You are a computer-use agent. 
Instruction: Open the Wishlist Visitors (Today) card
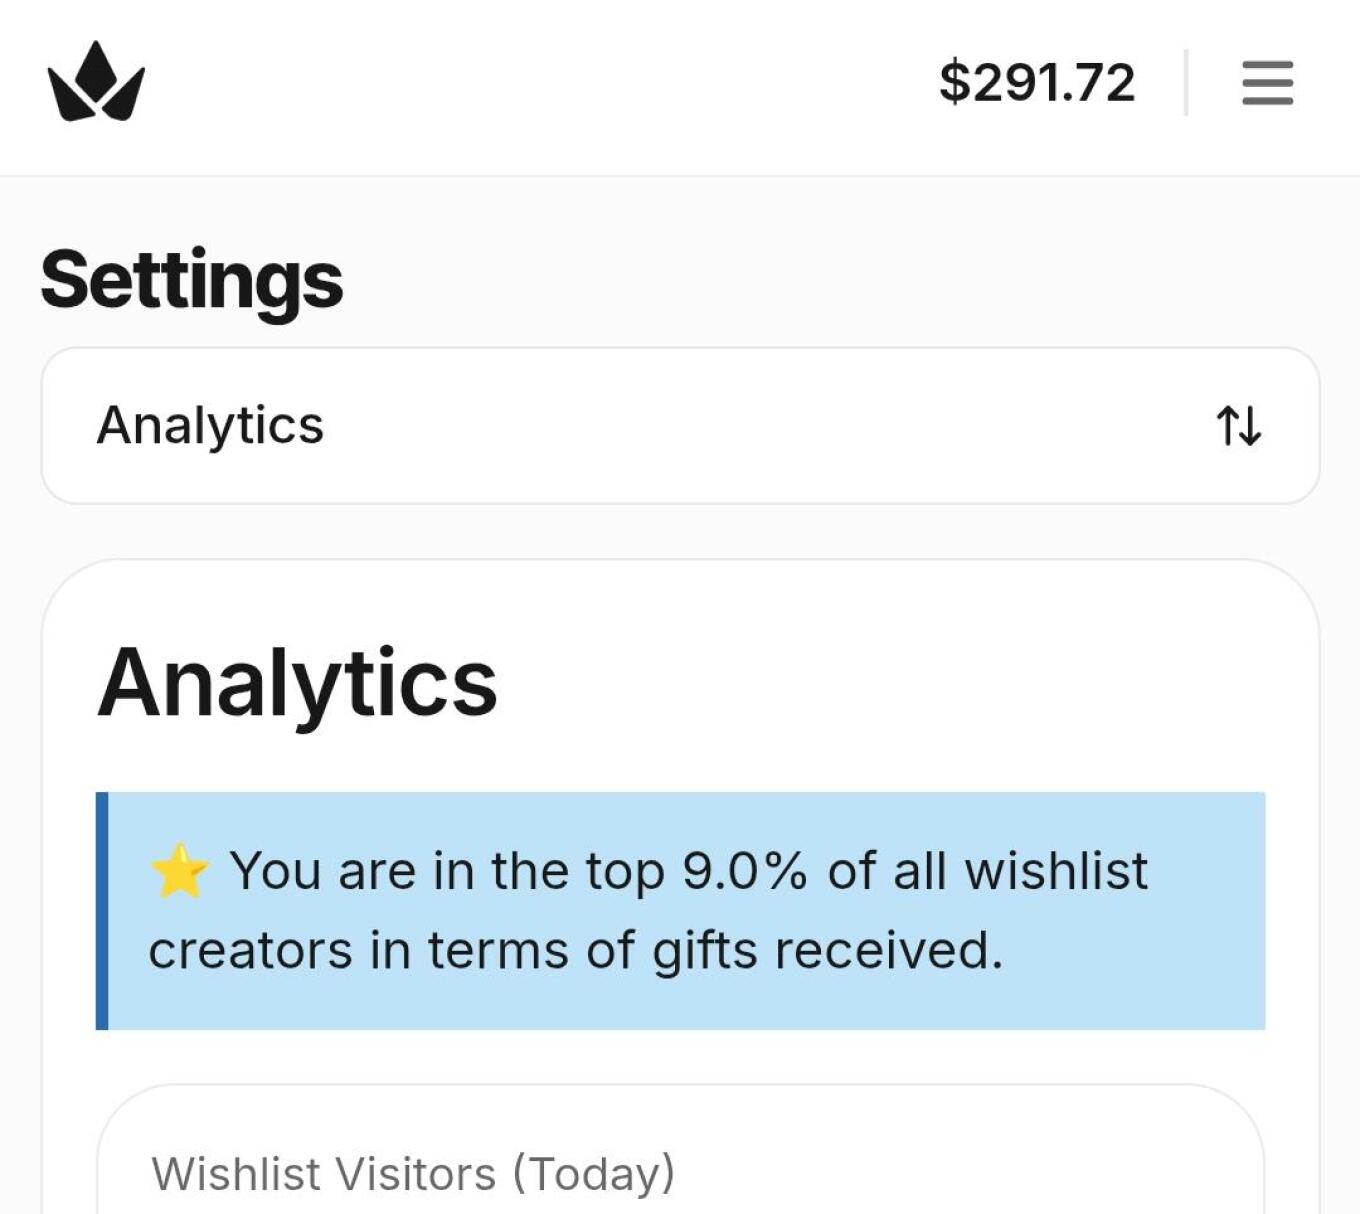tap(680, 1150)
